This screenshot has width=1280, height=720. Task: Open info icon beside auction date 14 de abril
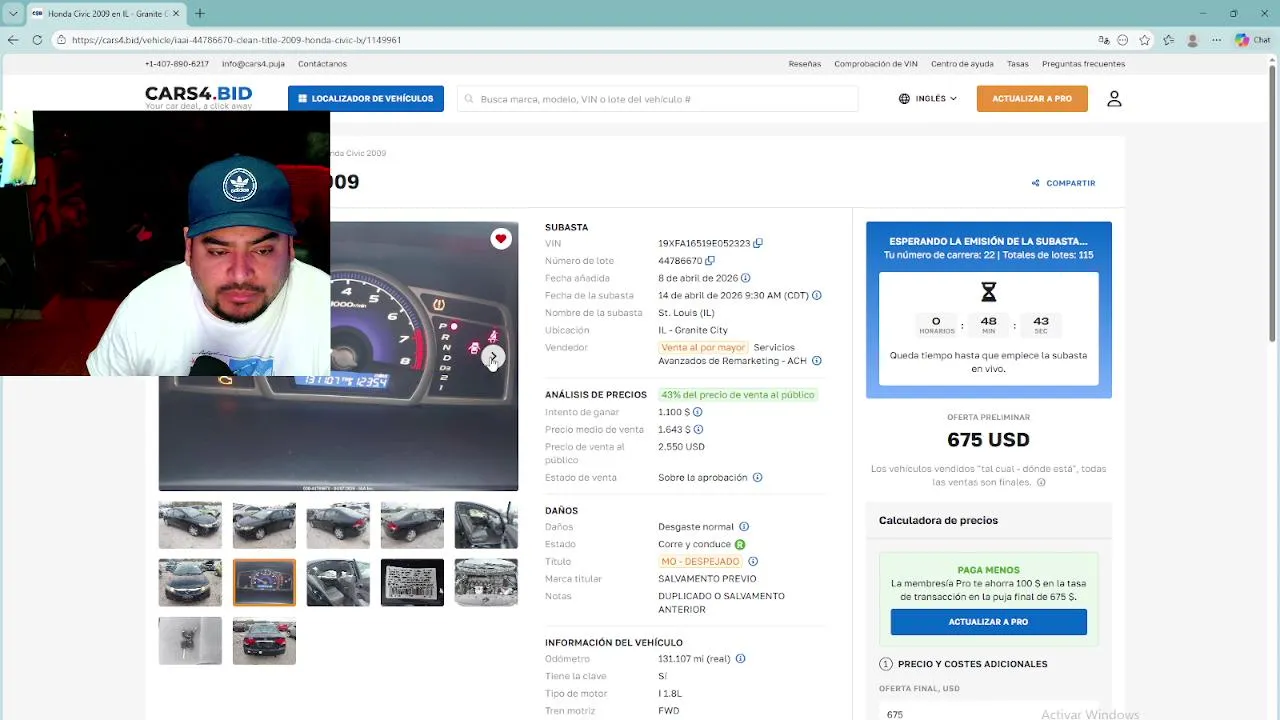[x=817, y=295]
